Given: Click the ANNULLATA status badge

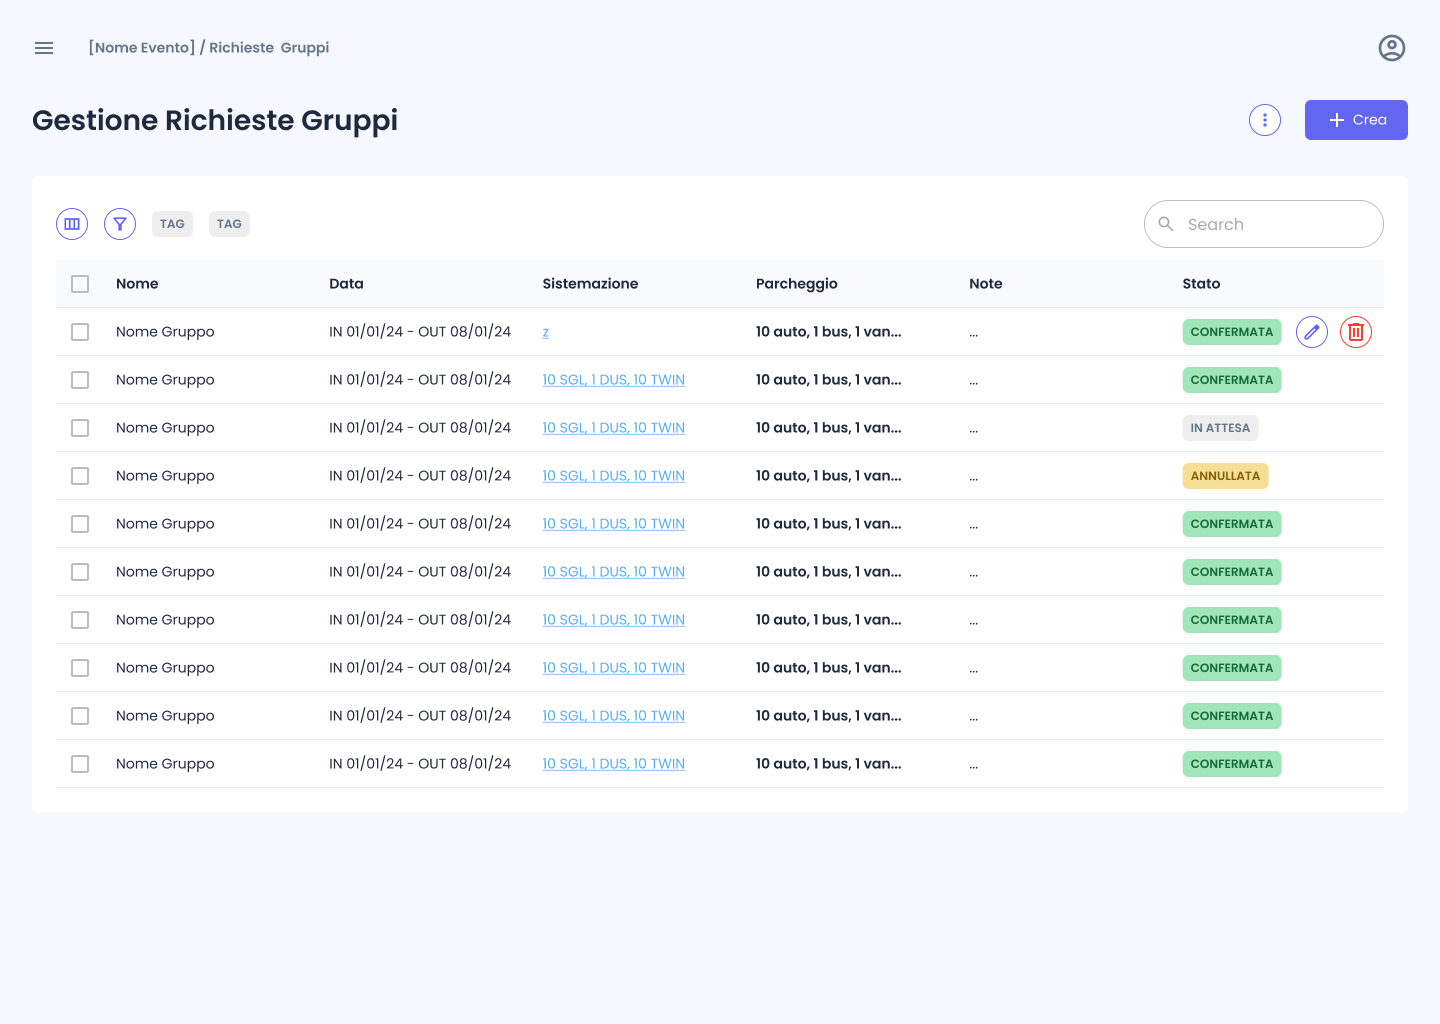Looking at the screenshot, I should tap(1225, 476).
